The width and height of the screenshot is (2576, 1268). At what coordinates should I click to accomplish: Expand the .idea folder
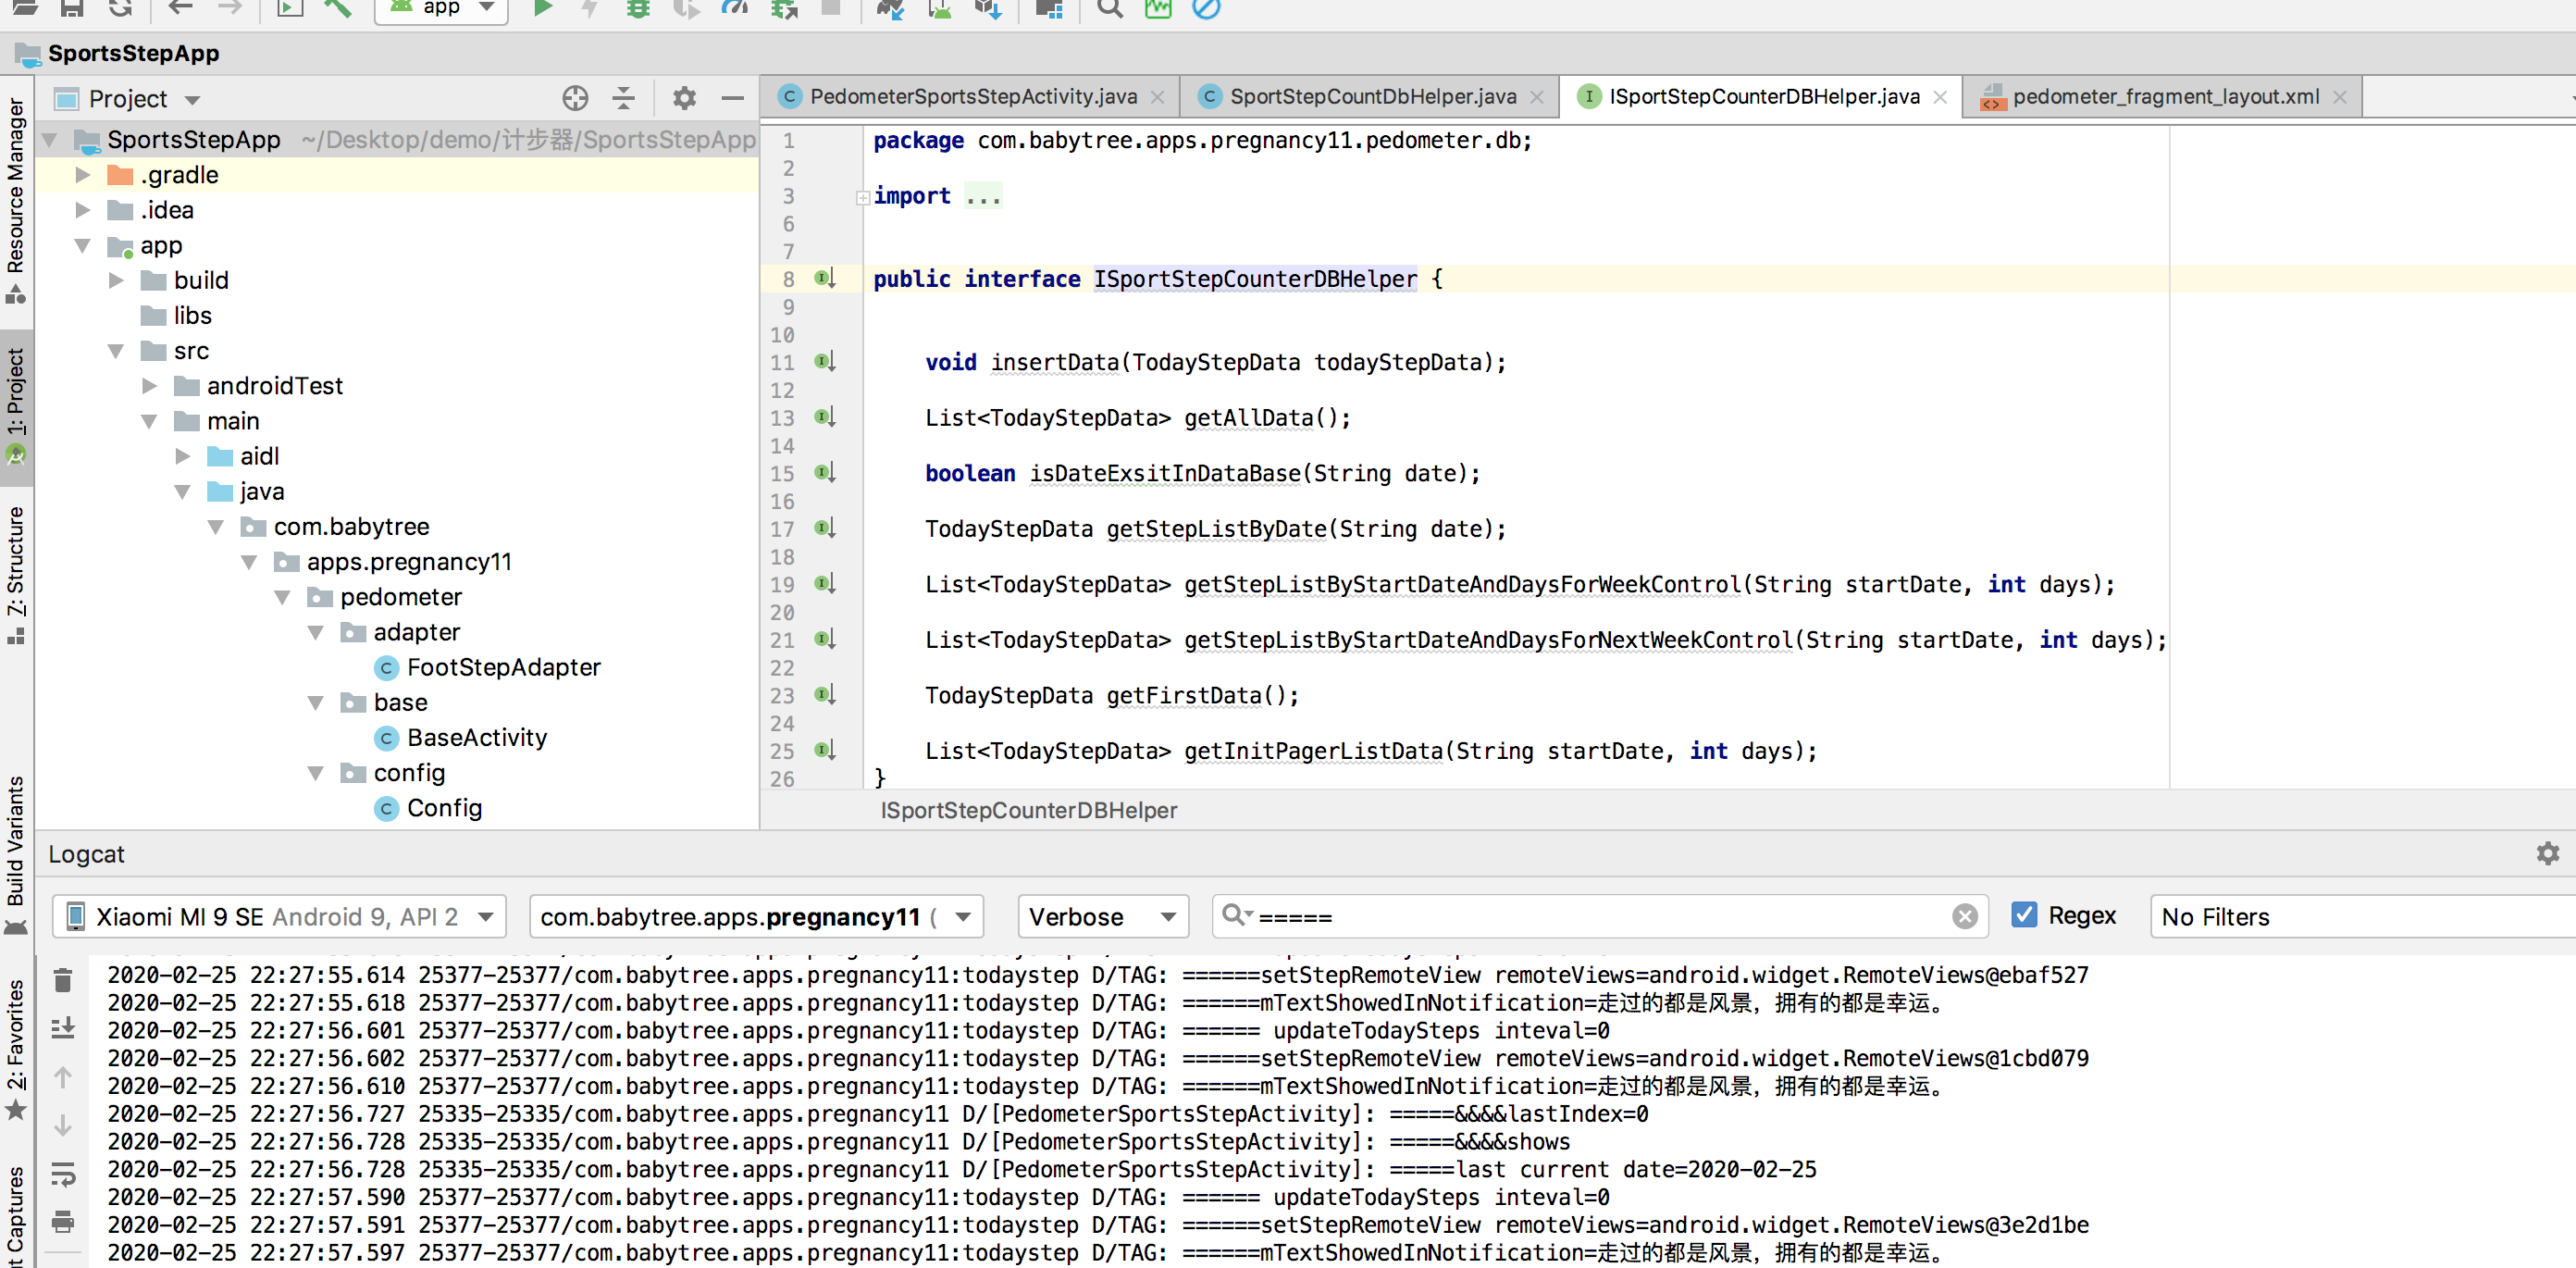83,210
